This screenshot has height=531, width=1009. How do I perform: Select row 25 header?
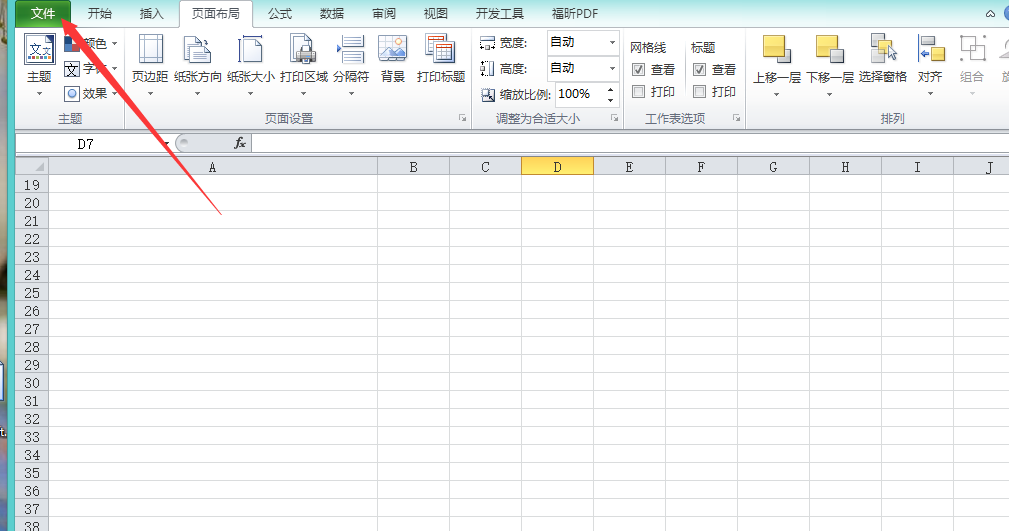32,293
